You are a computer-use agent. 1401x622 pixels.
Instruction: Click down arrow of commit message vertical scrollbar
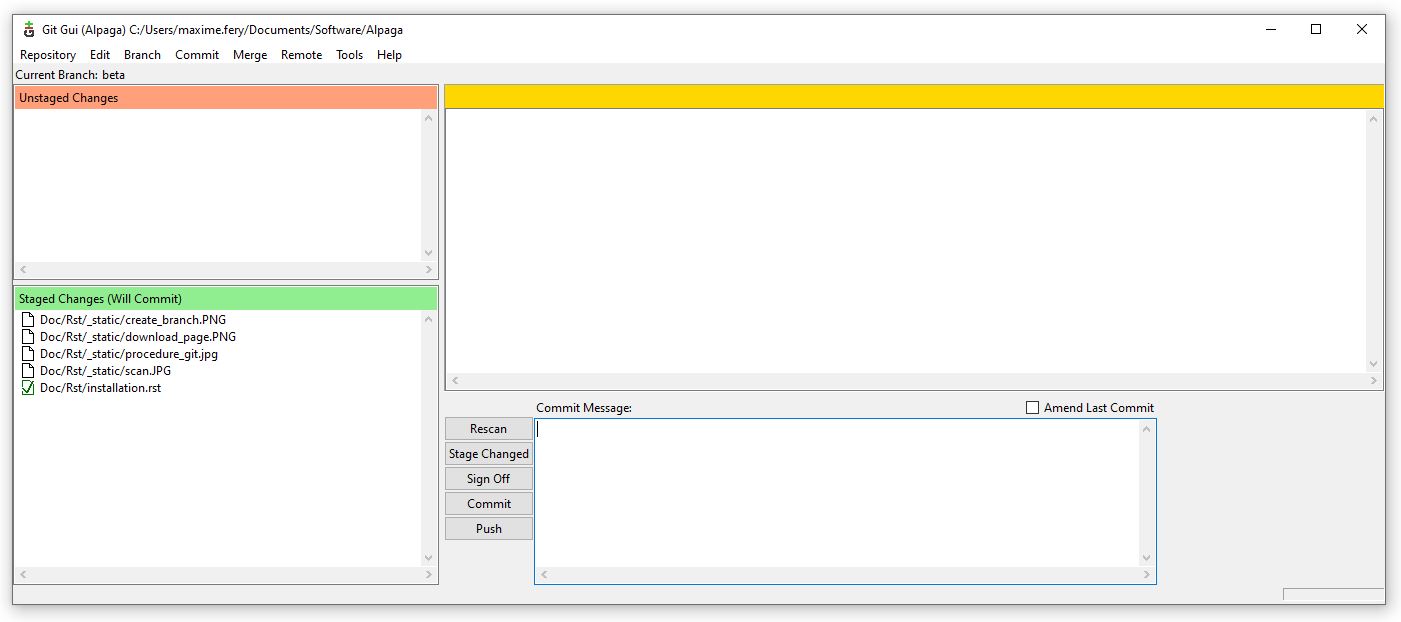tap(1147, 558)
